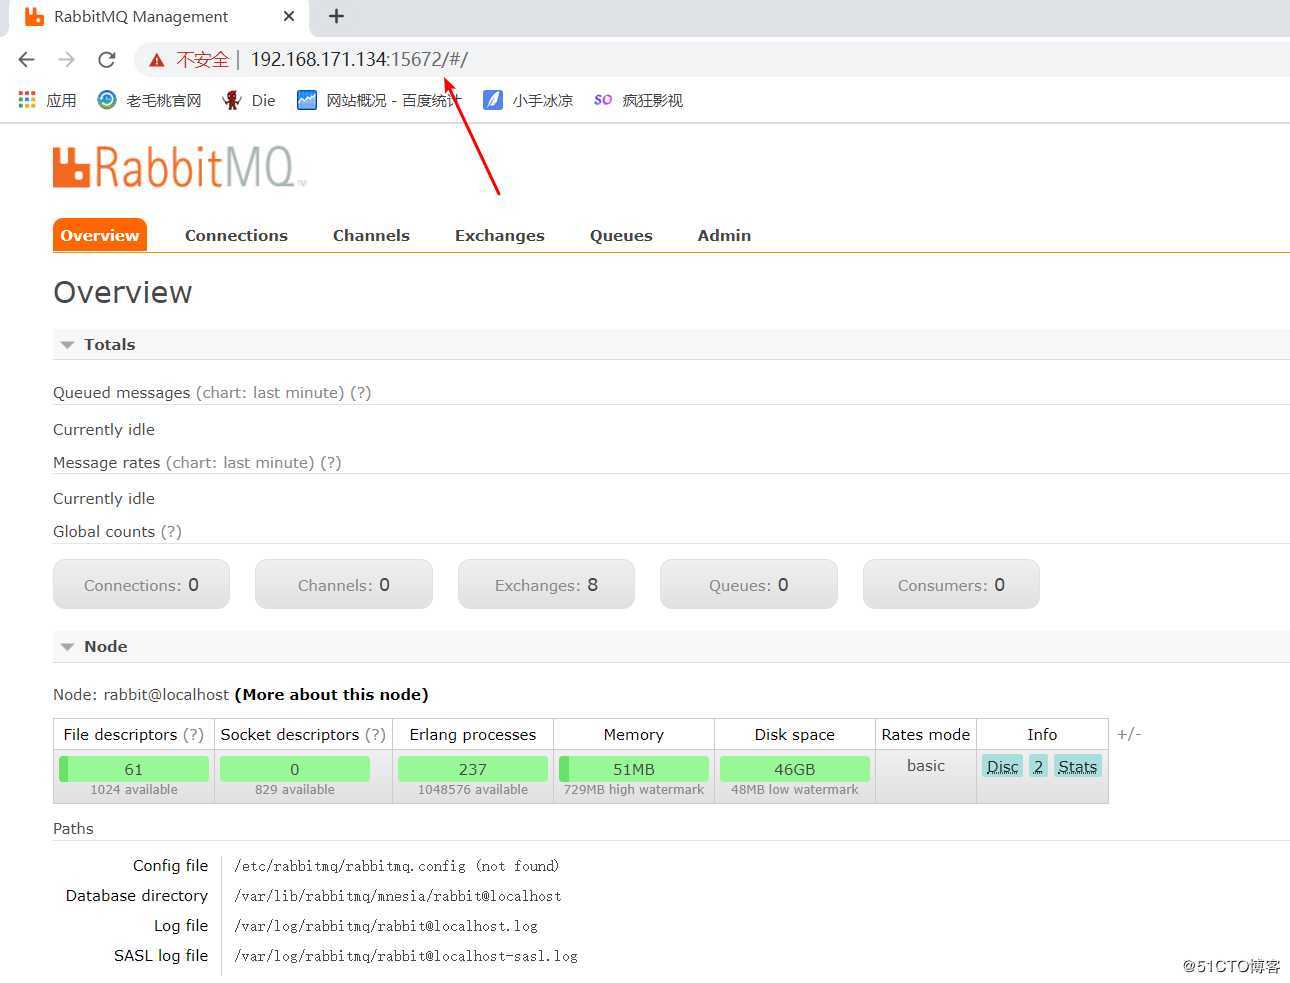Click the Config file path text
Viewport: 1290px width, 983px height.
click(396, 866)
